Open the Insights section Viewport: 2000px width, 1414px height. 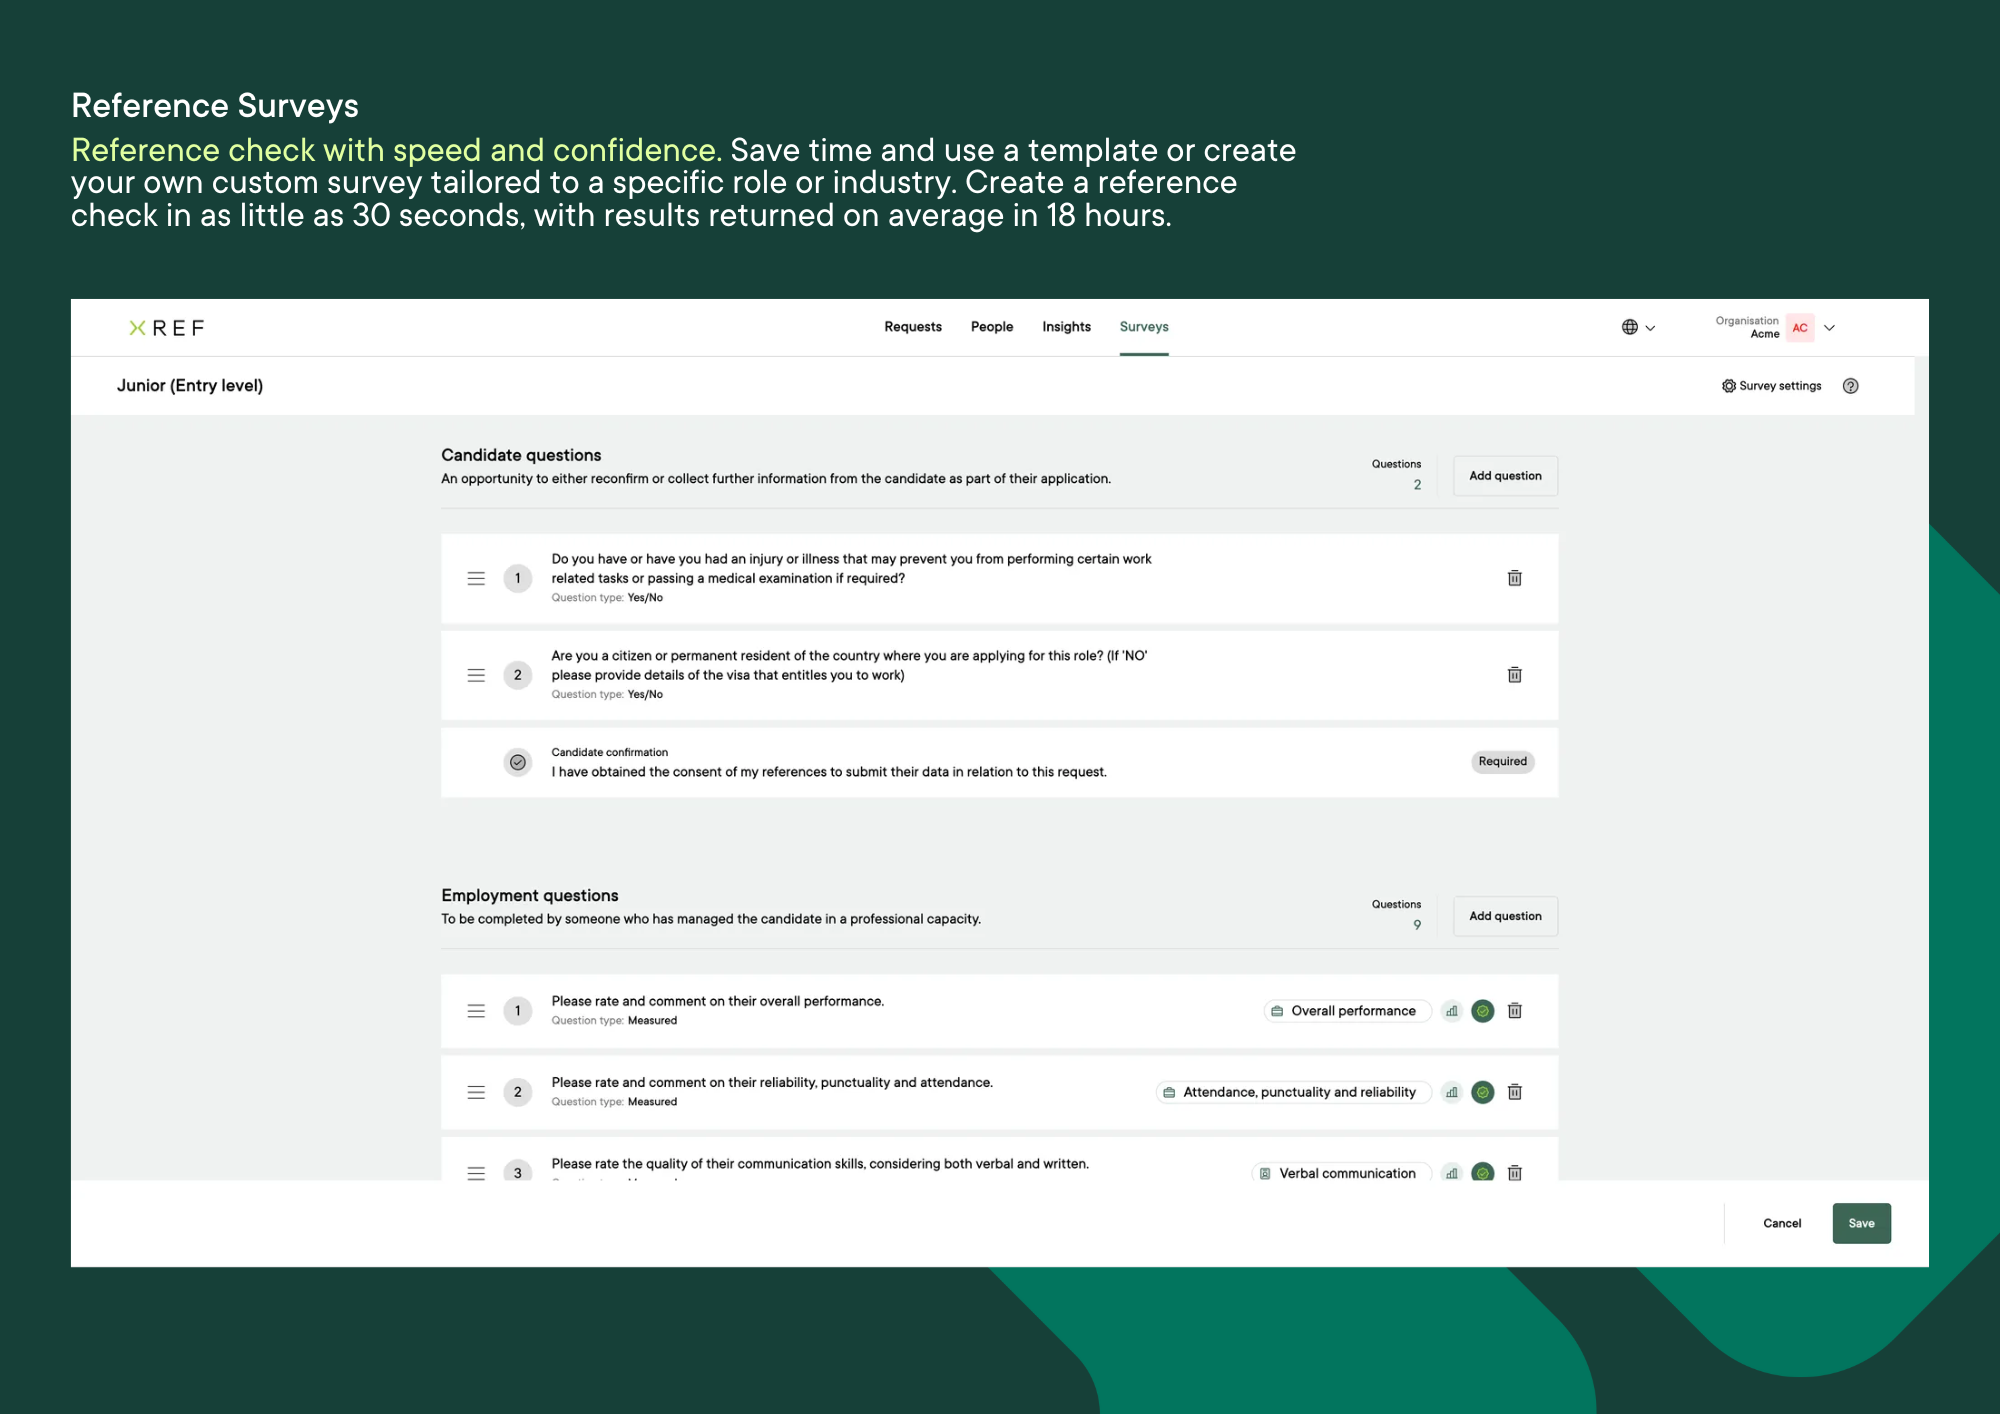point(1066,327)
